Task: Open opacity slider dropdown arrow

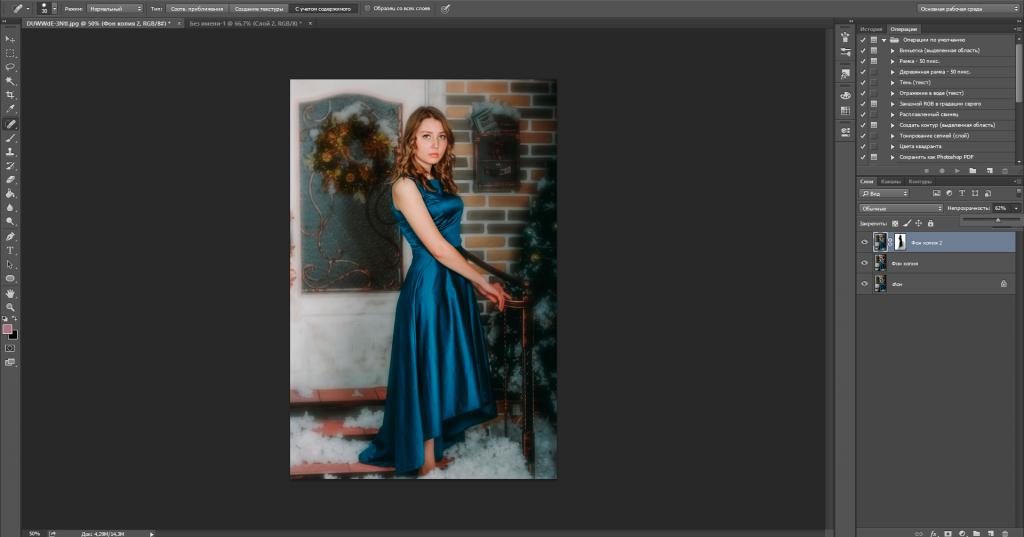Action: pyautogui.click(x=1016, y=208)
